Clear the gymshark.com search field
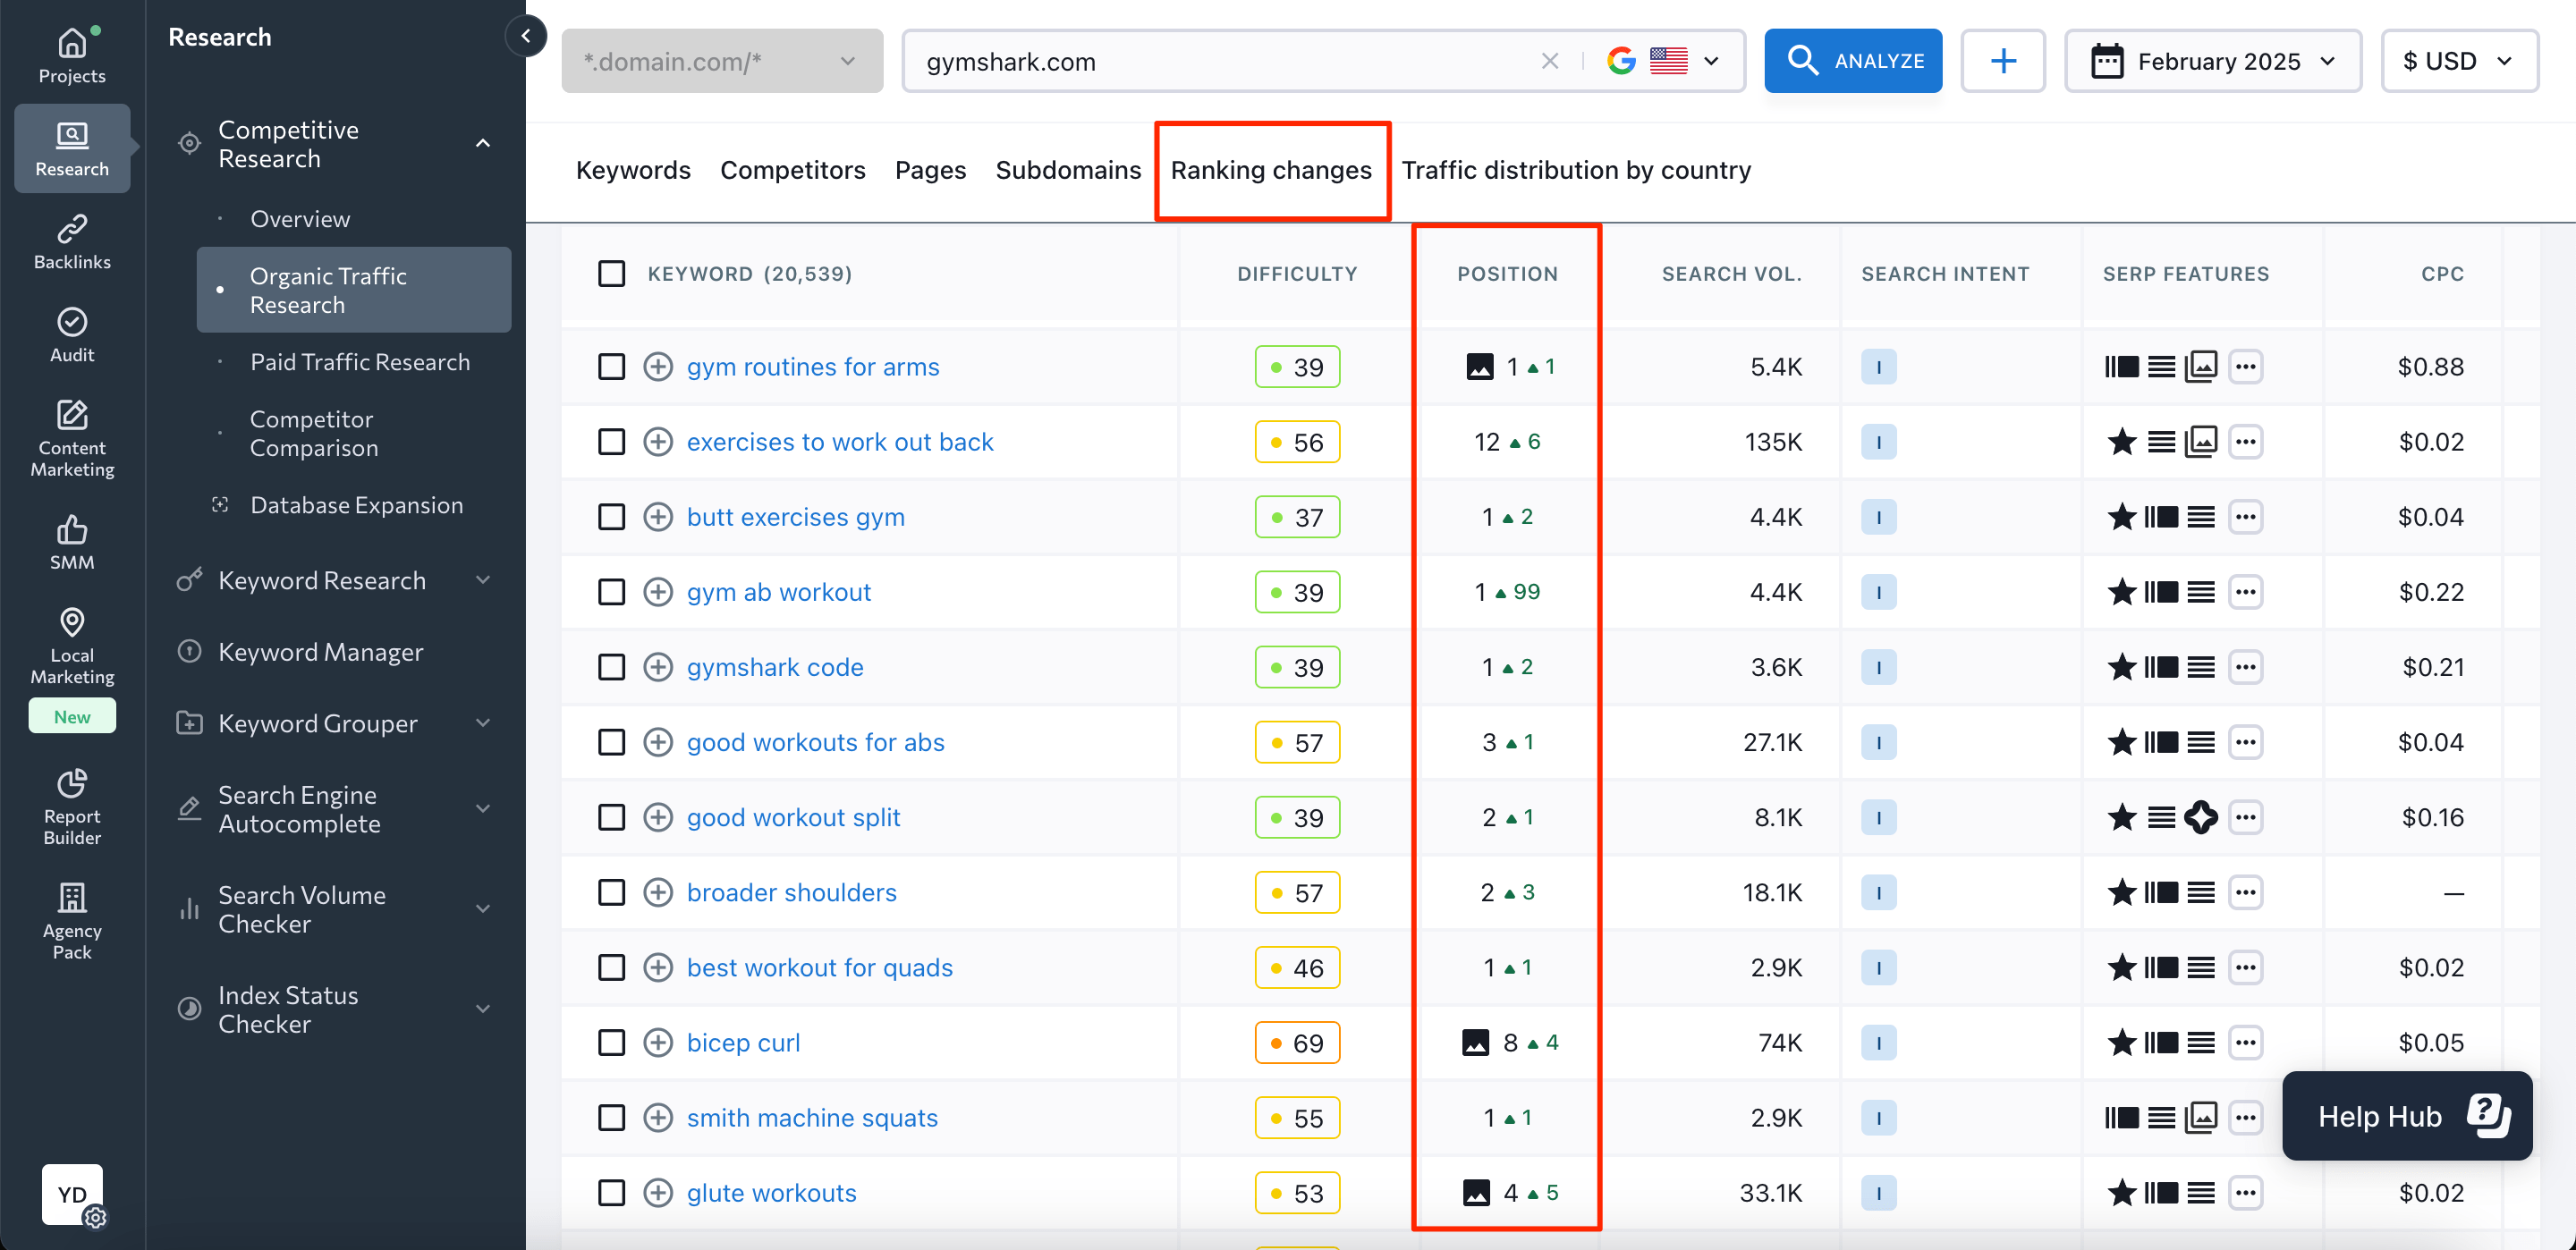 click(1549, 61)
